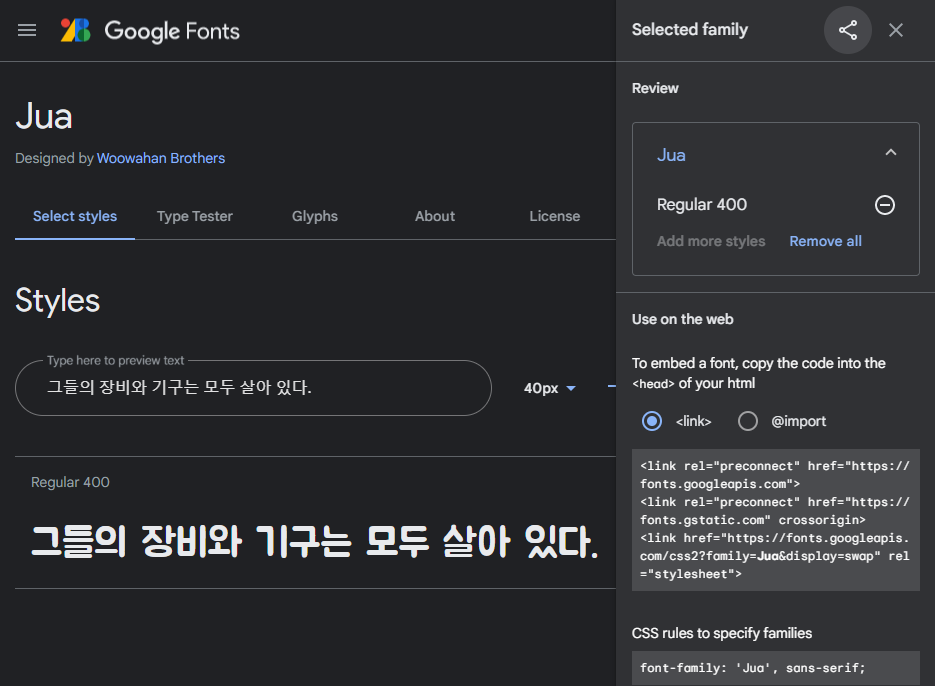
Task: Open the Jua family link in Review
Action: (x=671, y=155)
